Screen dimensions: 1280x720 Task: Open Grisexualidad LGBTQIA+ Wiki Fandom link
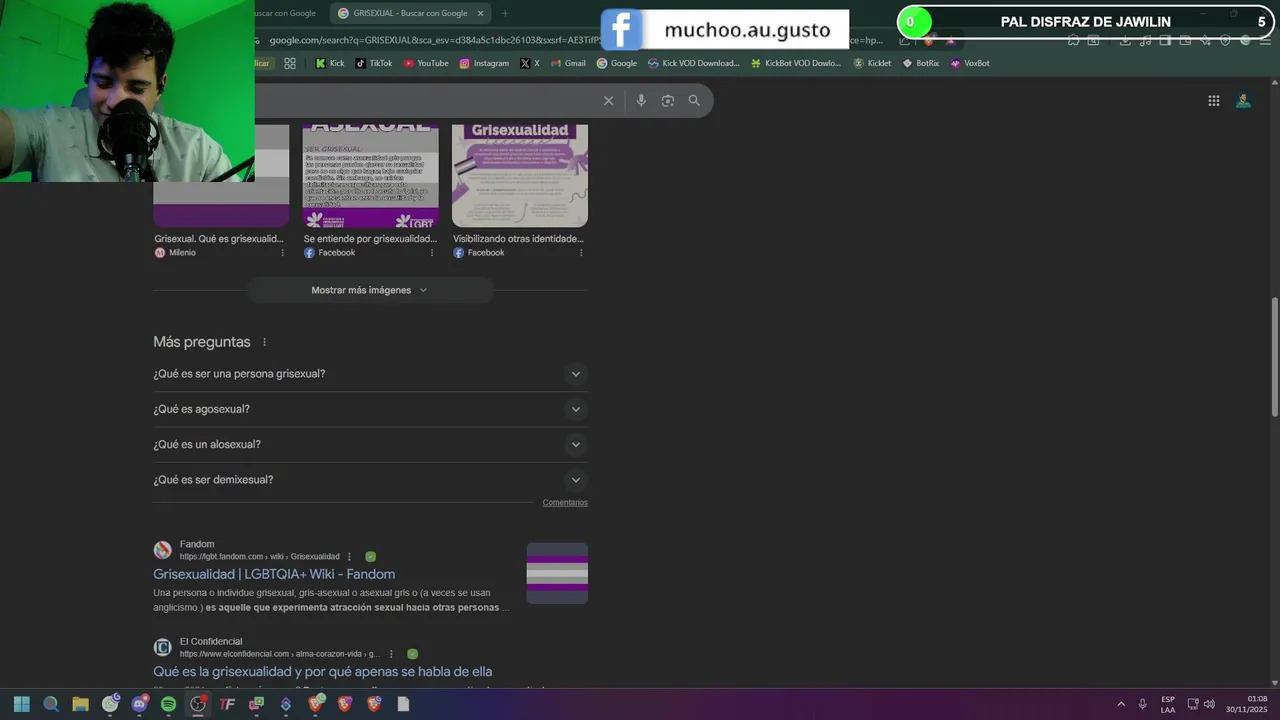(274, 574)
